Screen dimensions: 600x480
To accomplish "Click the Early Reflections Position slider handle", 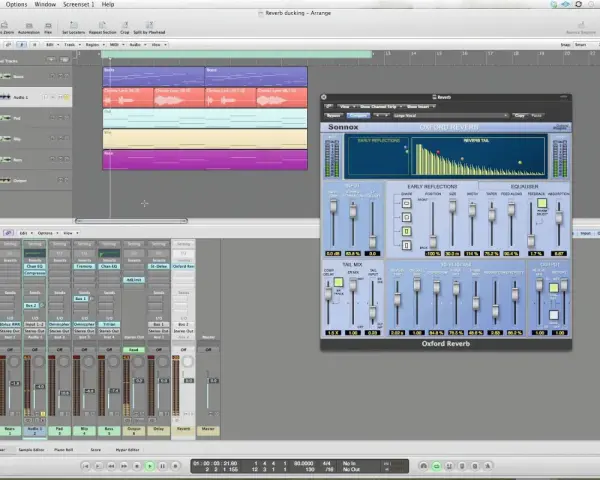I will 433,241.
